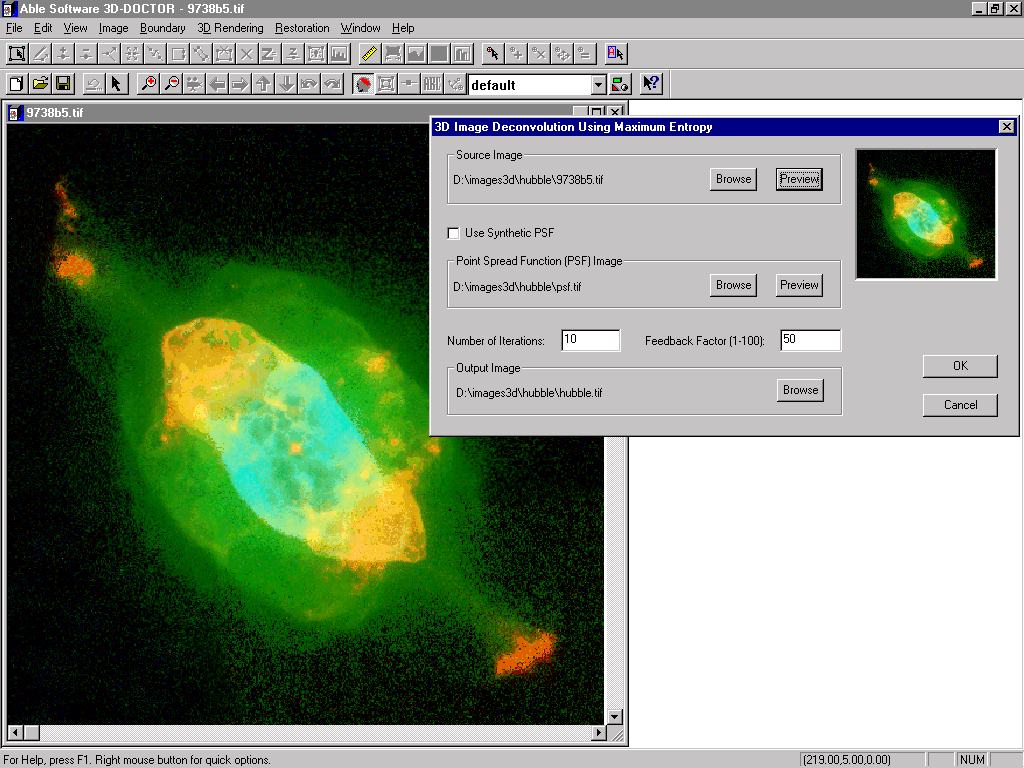Select the black arrow pointer tool
Viewport: 1024px width, 768px height.
point(116,84)
